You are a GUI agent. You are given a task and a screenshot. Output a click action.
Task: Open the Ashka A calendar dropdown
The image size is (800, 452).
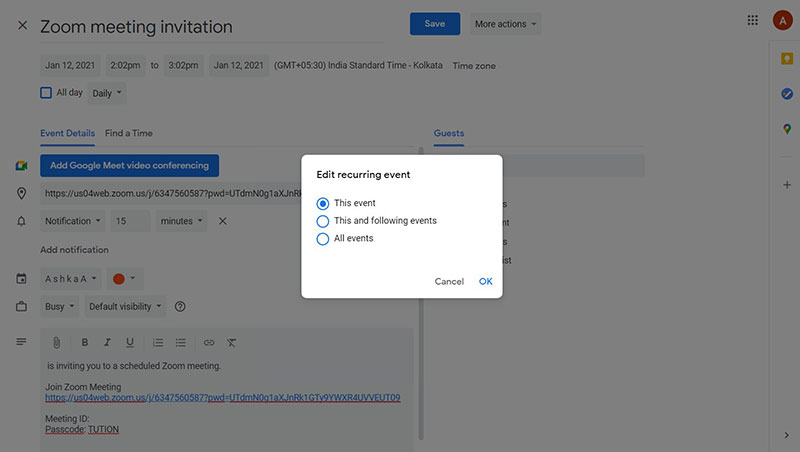tap(70, 279)
